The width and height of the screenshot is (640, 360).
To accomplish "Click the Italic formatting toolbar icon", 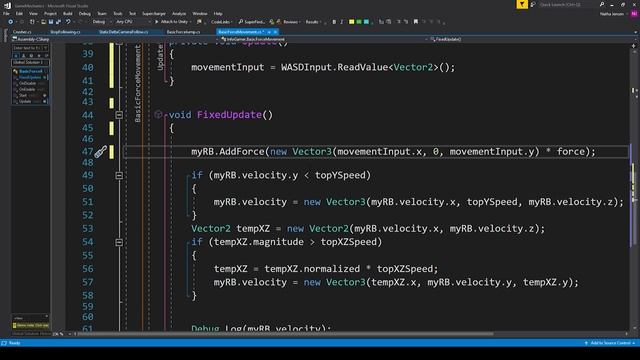I will tap(342, 22).
